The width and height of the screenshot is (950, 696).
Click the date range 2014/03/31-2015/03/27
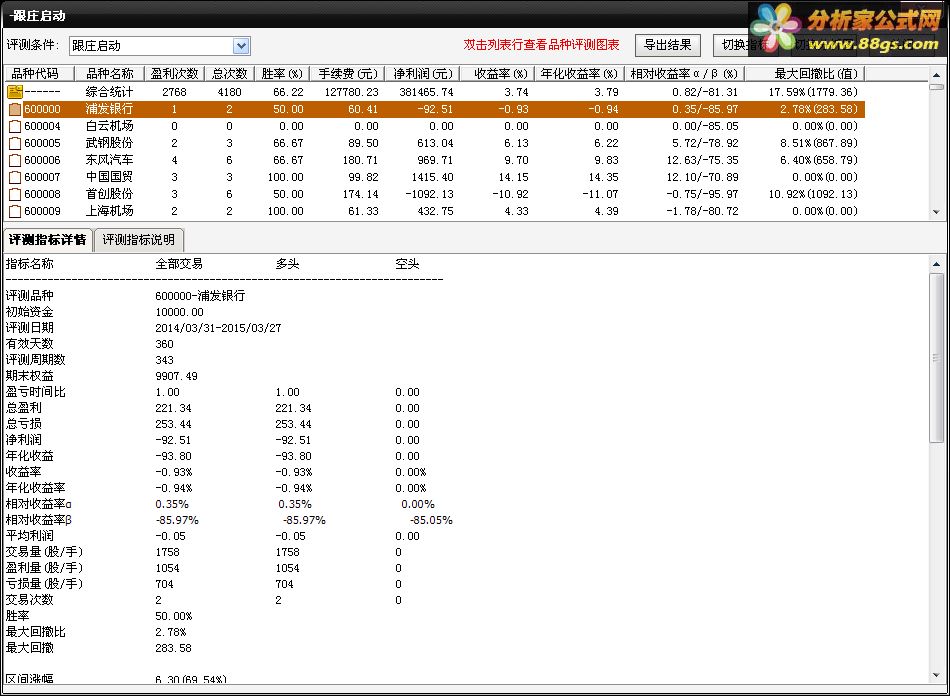[x=218, y=328]
